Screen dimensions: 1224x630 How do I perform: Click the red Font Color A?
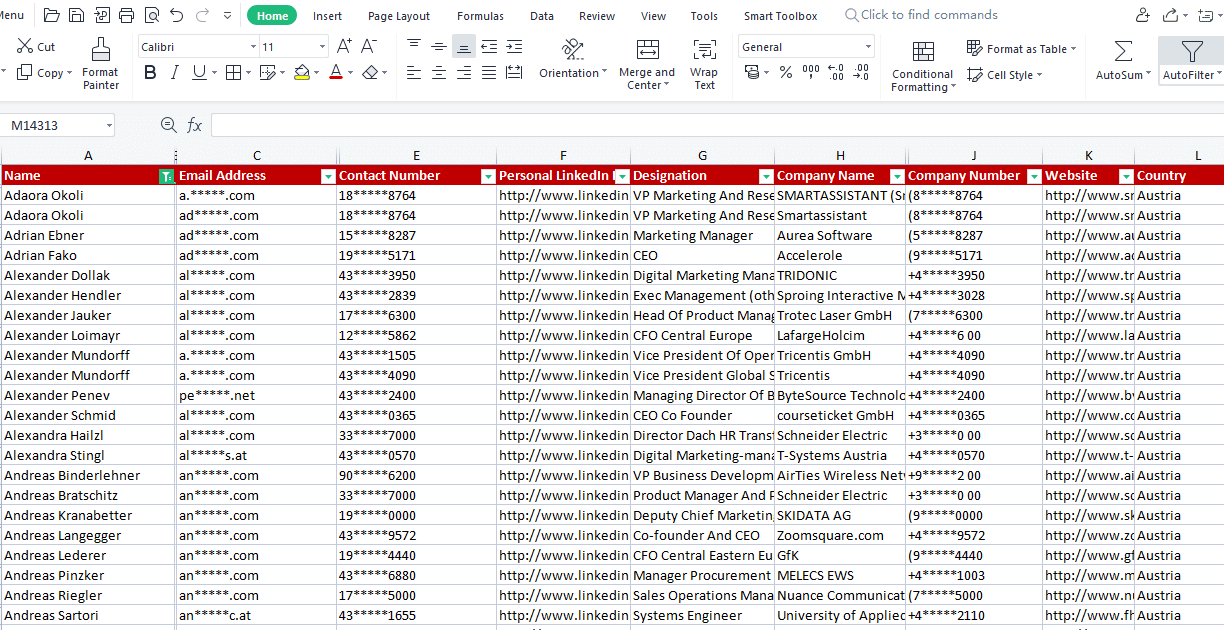pos(336,73)
